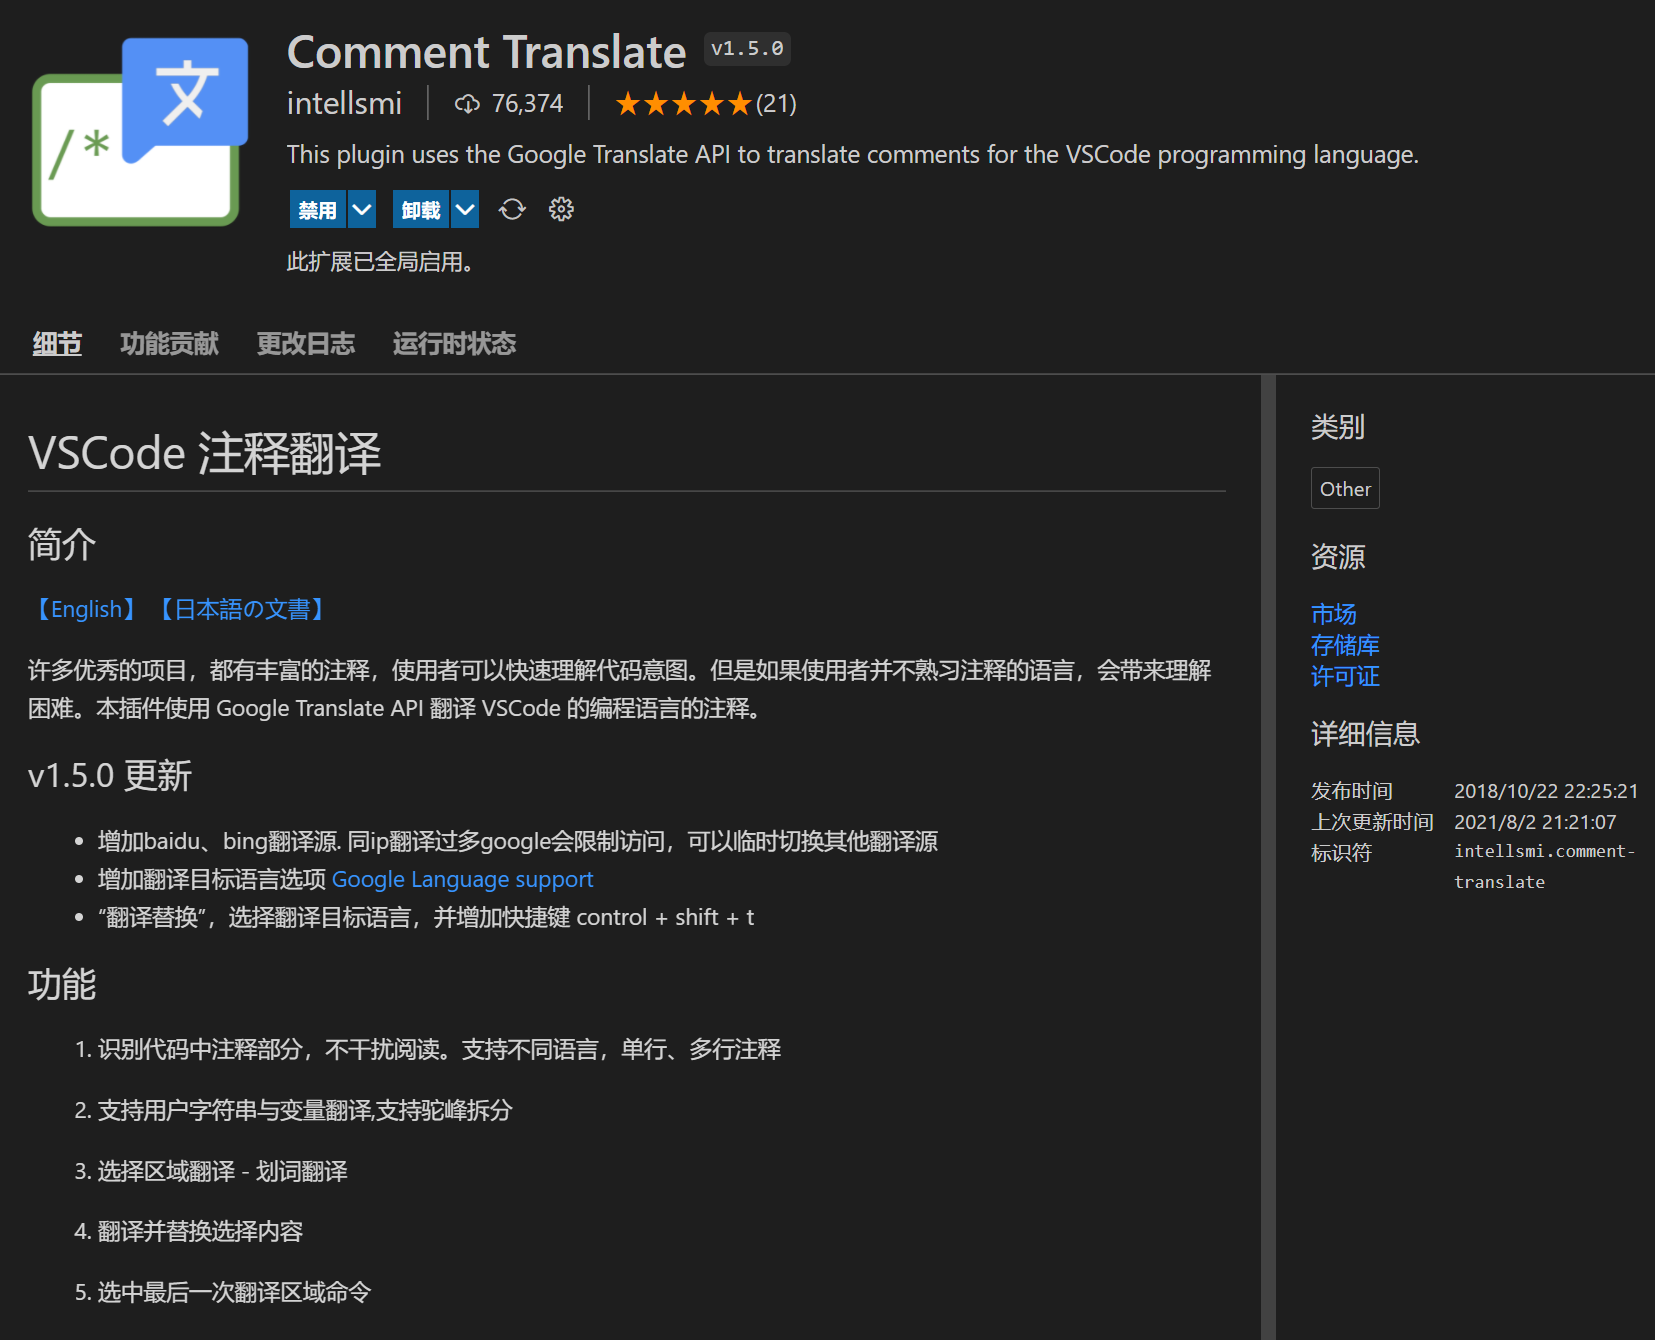The height and width of the screenshot is (1340, 1655).
Task: Open the extension settings gear icon
Action: (x=560, y=209)
